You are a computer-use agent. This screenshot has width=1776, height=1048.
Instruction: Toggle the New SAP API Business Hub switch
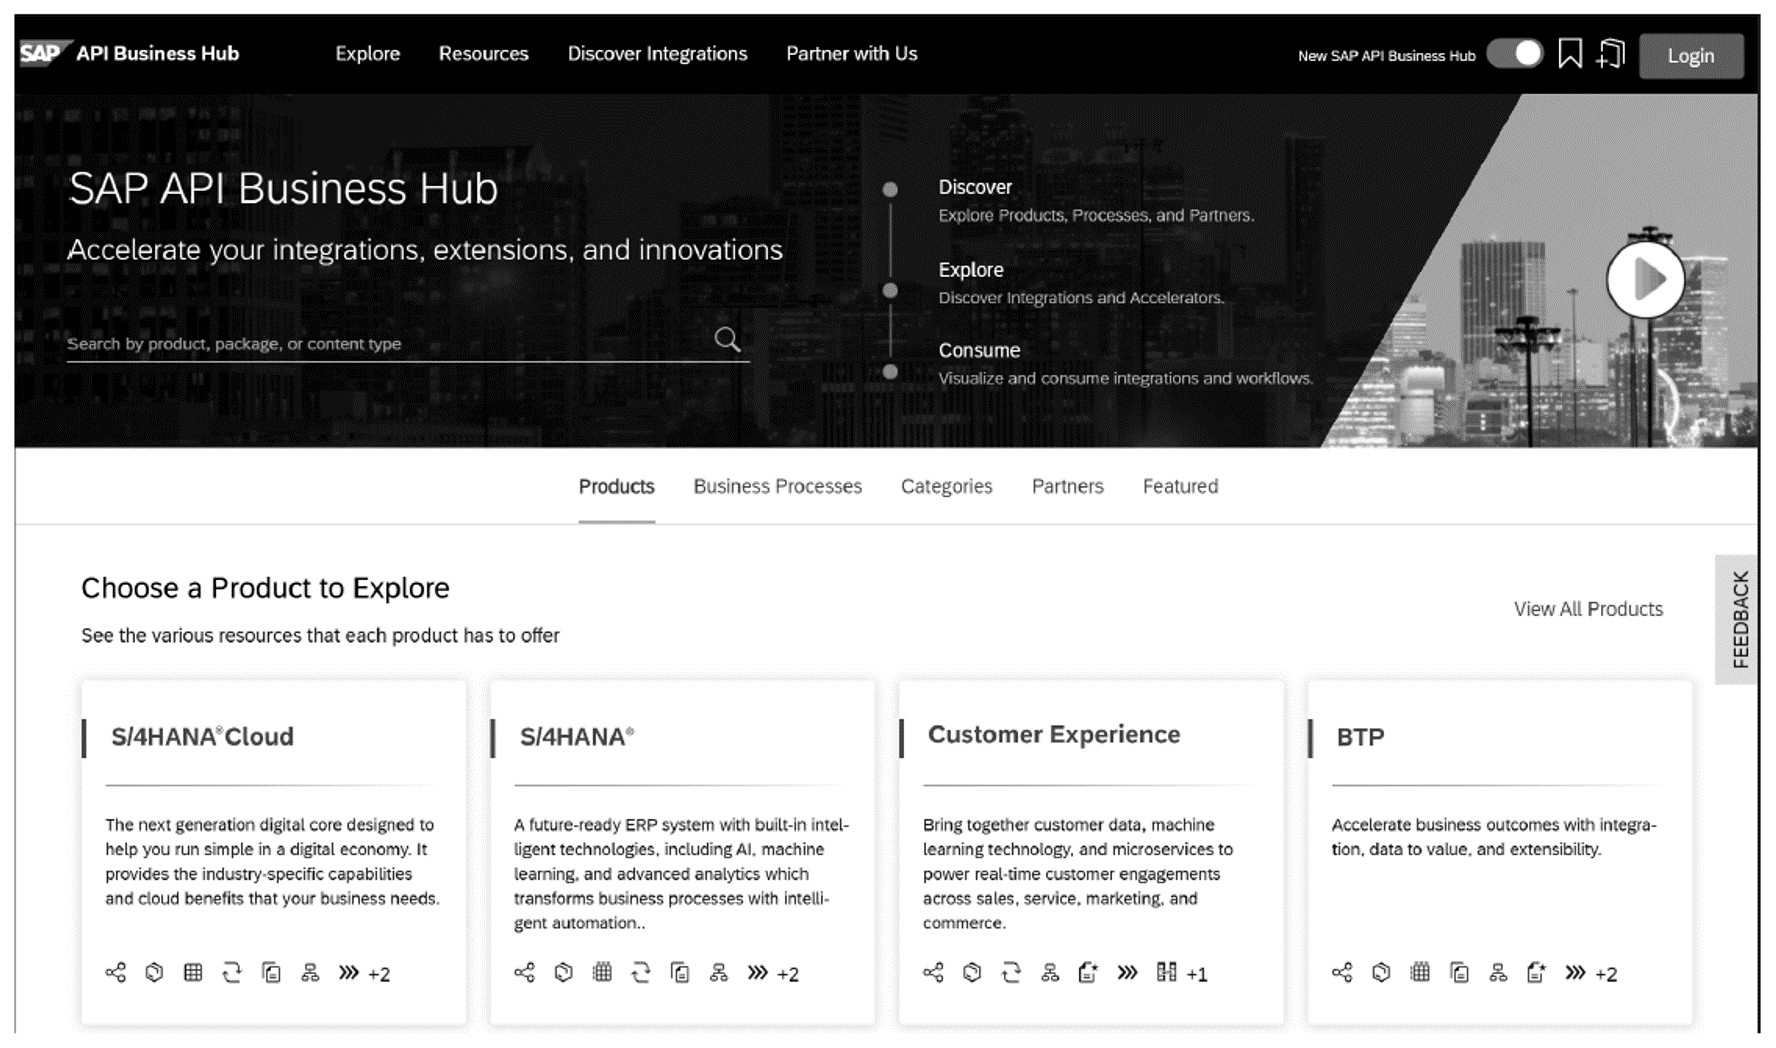point(1515,54)
